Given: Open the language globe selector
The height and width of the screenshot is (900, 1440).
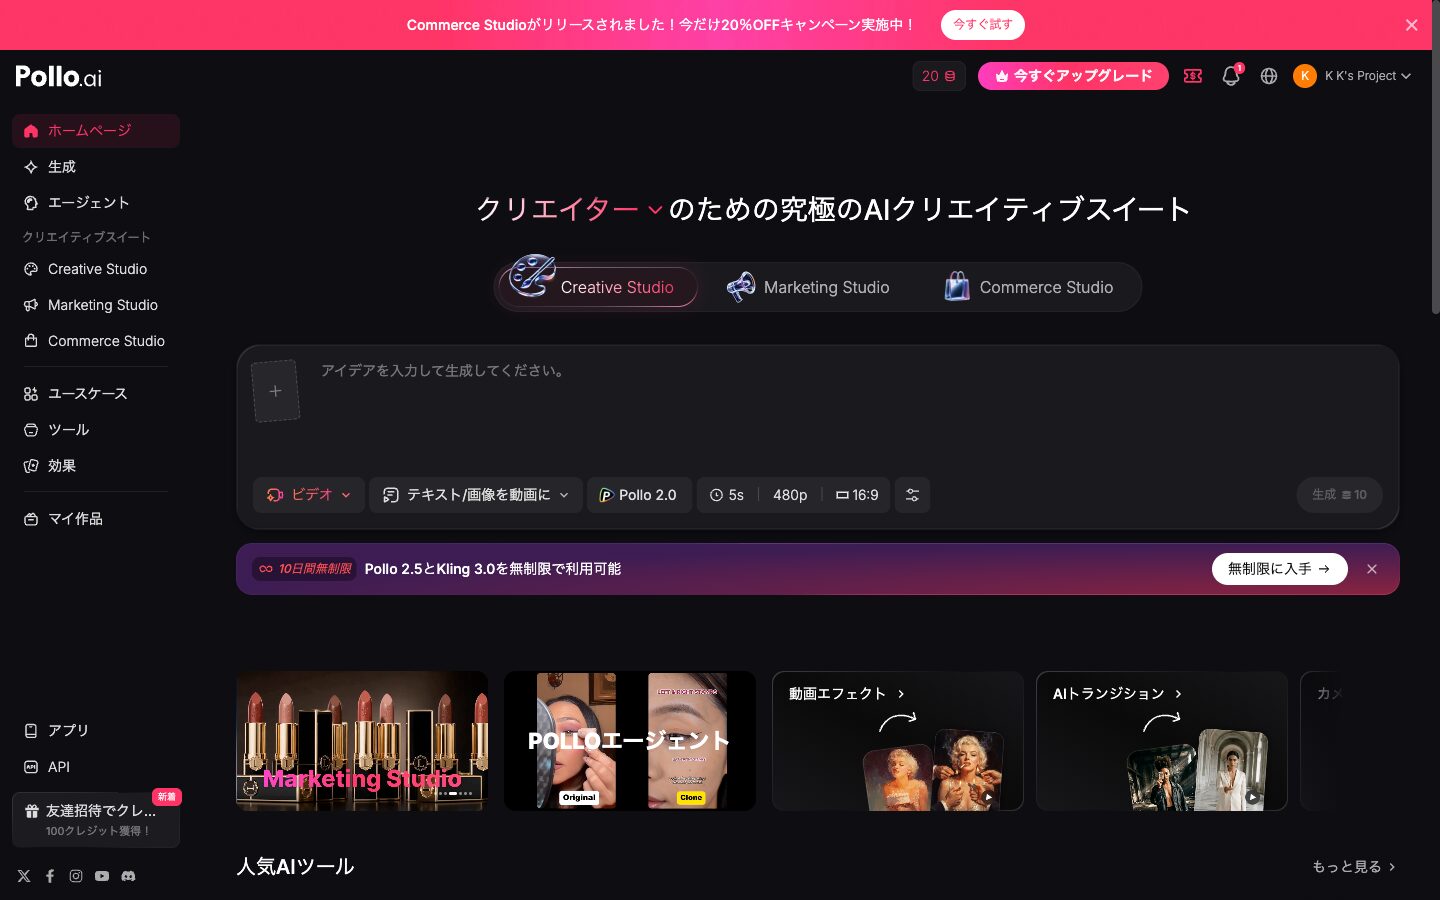Looking at the screenshot, I should [x=1269, y=76].
